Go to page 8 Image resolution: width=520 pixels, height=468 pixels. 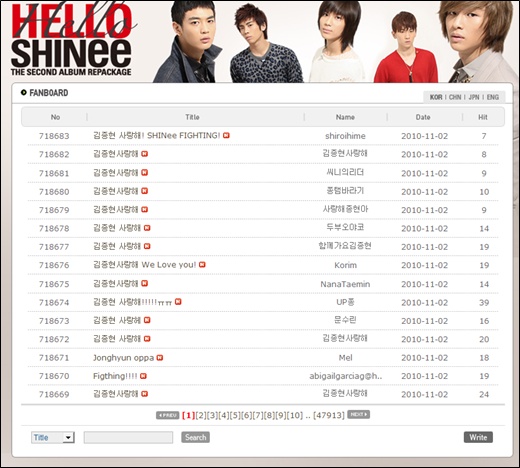269,415
